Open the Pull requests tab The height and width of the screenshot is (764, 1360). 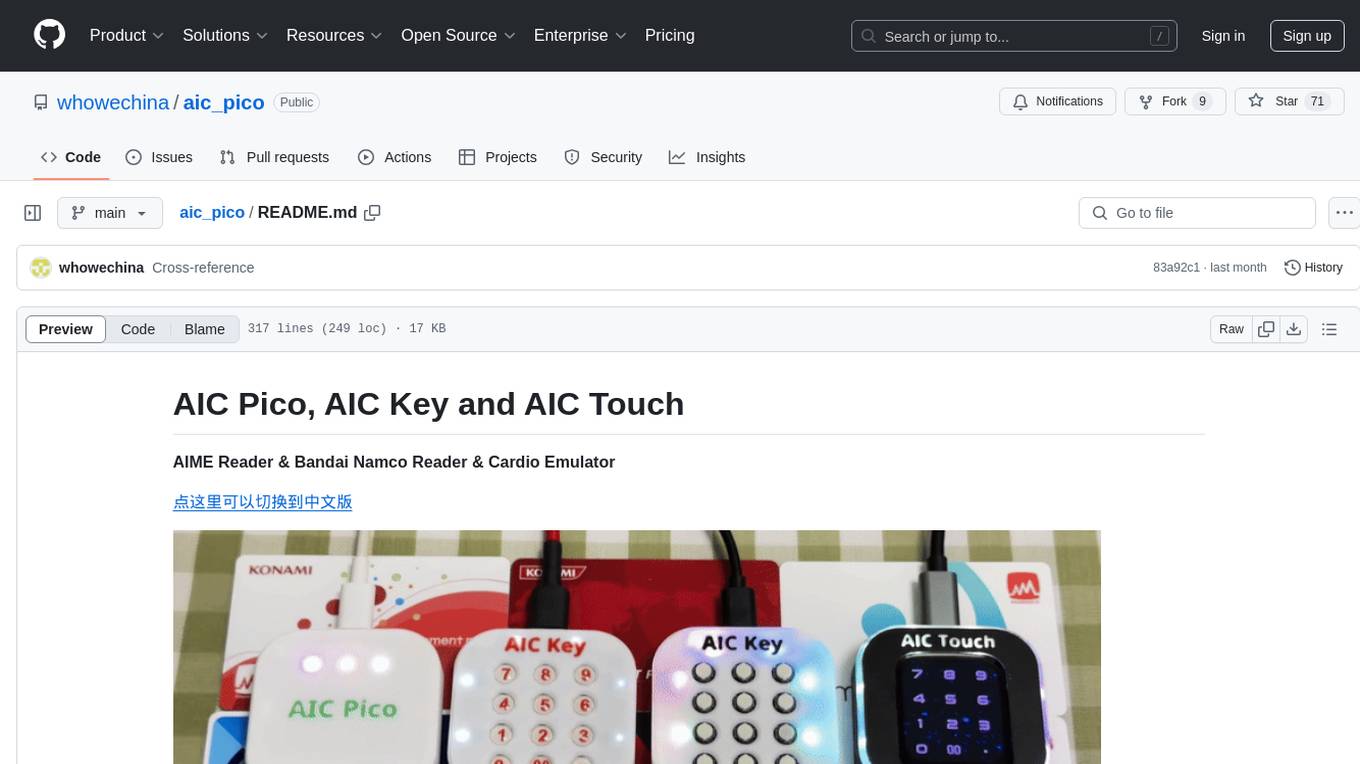[x=274, y=157]
